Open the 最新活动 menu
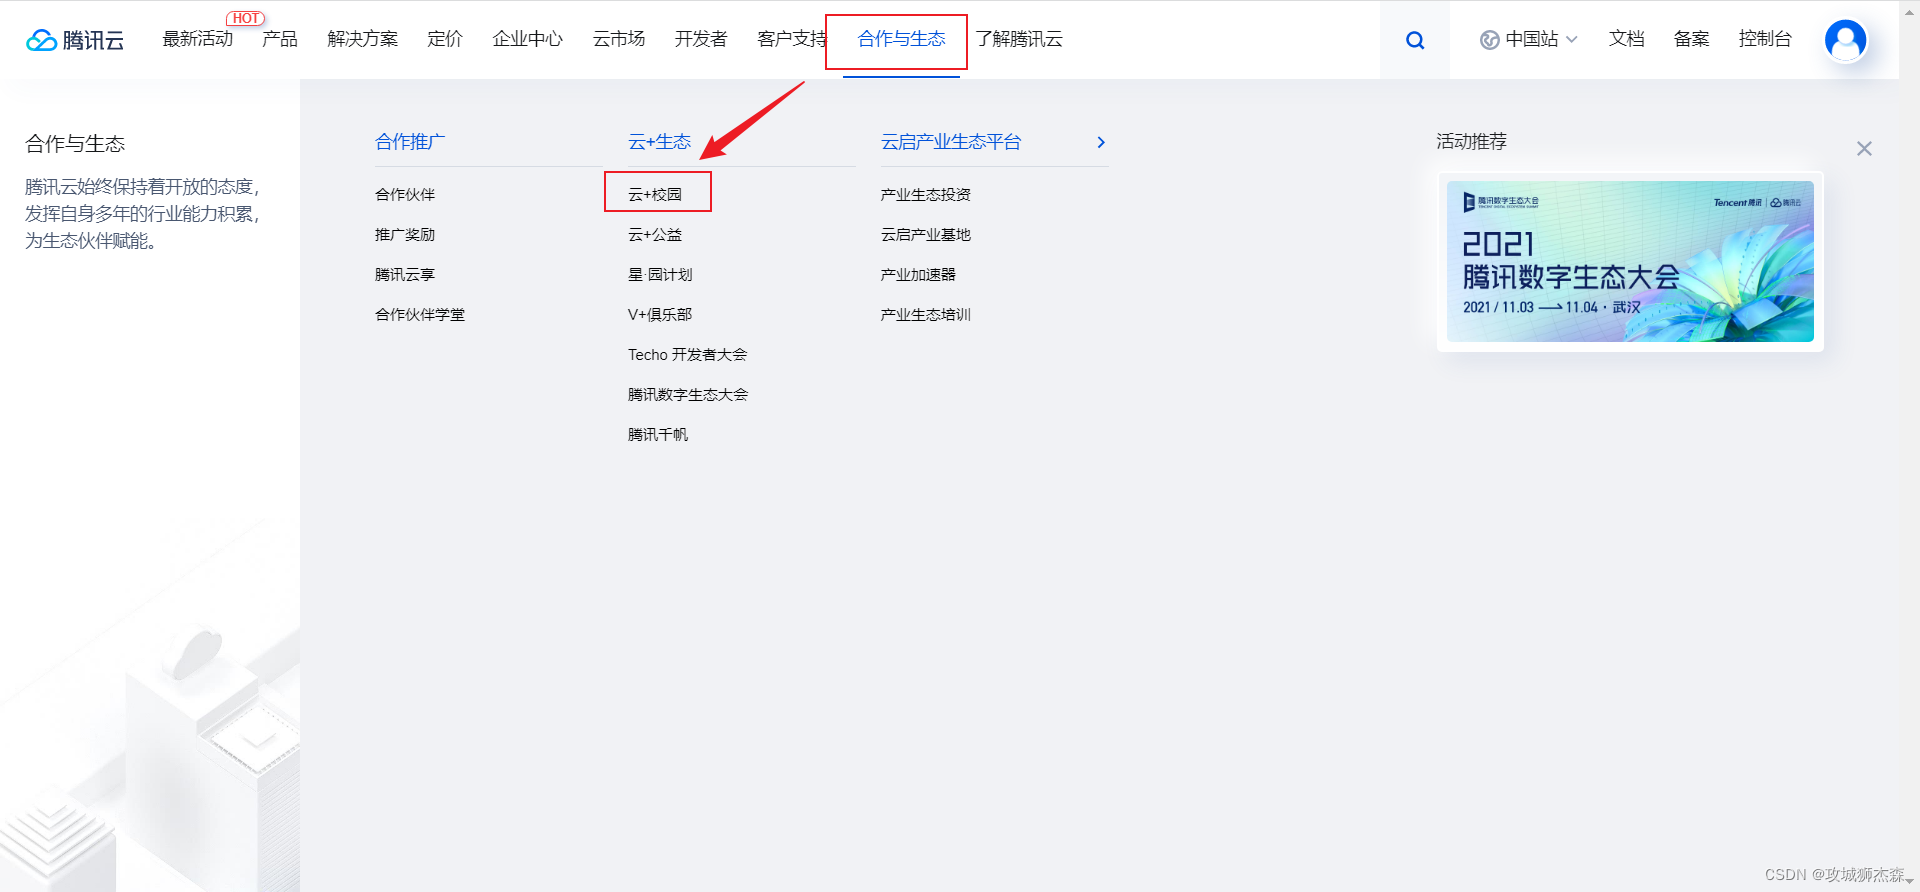 198,39
